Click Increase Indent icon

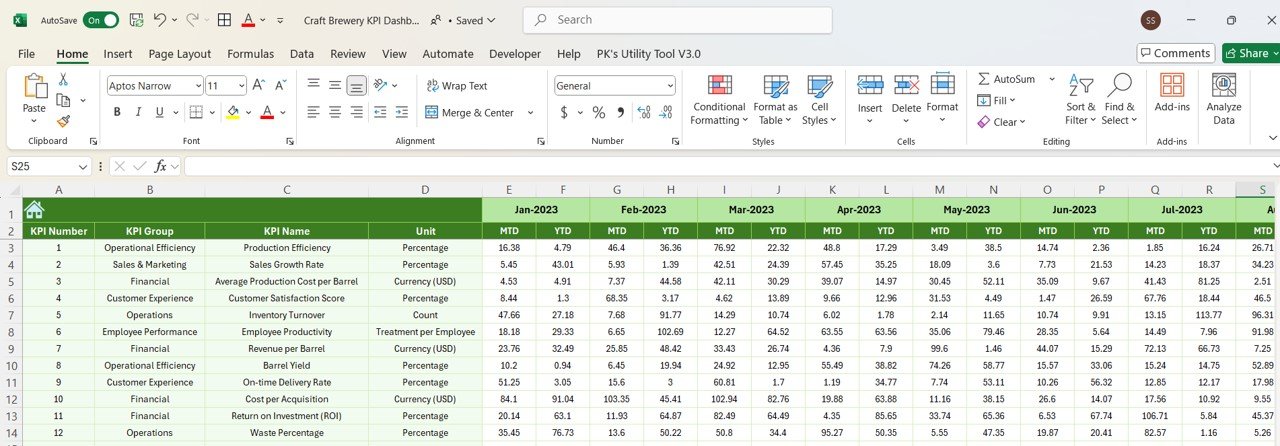404,112
